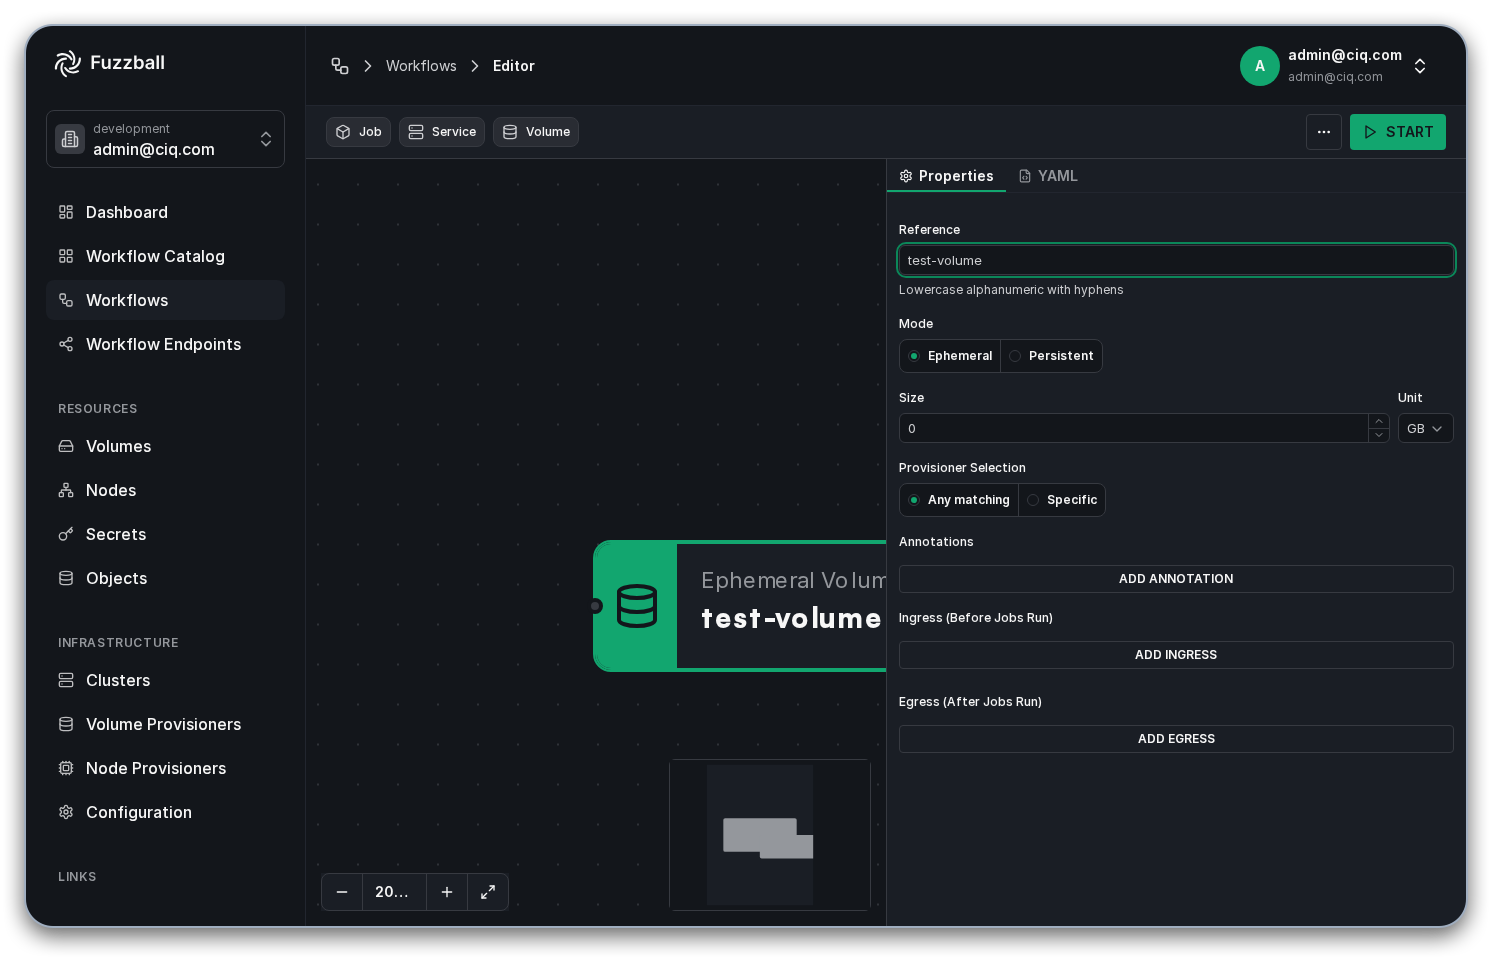Go to Workflow Endpoints page

165,344
